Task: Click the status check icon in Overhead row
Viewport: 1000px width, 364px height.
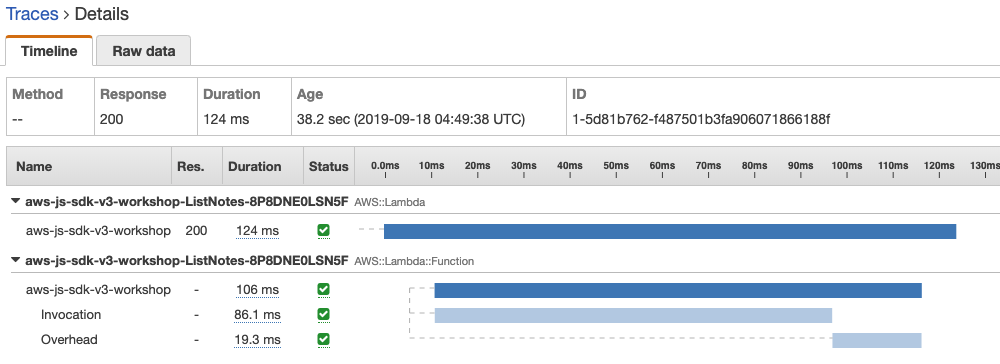Action: [x=323, y=340]
